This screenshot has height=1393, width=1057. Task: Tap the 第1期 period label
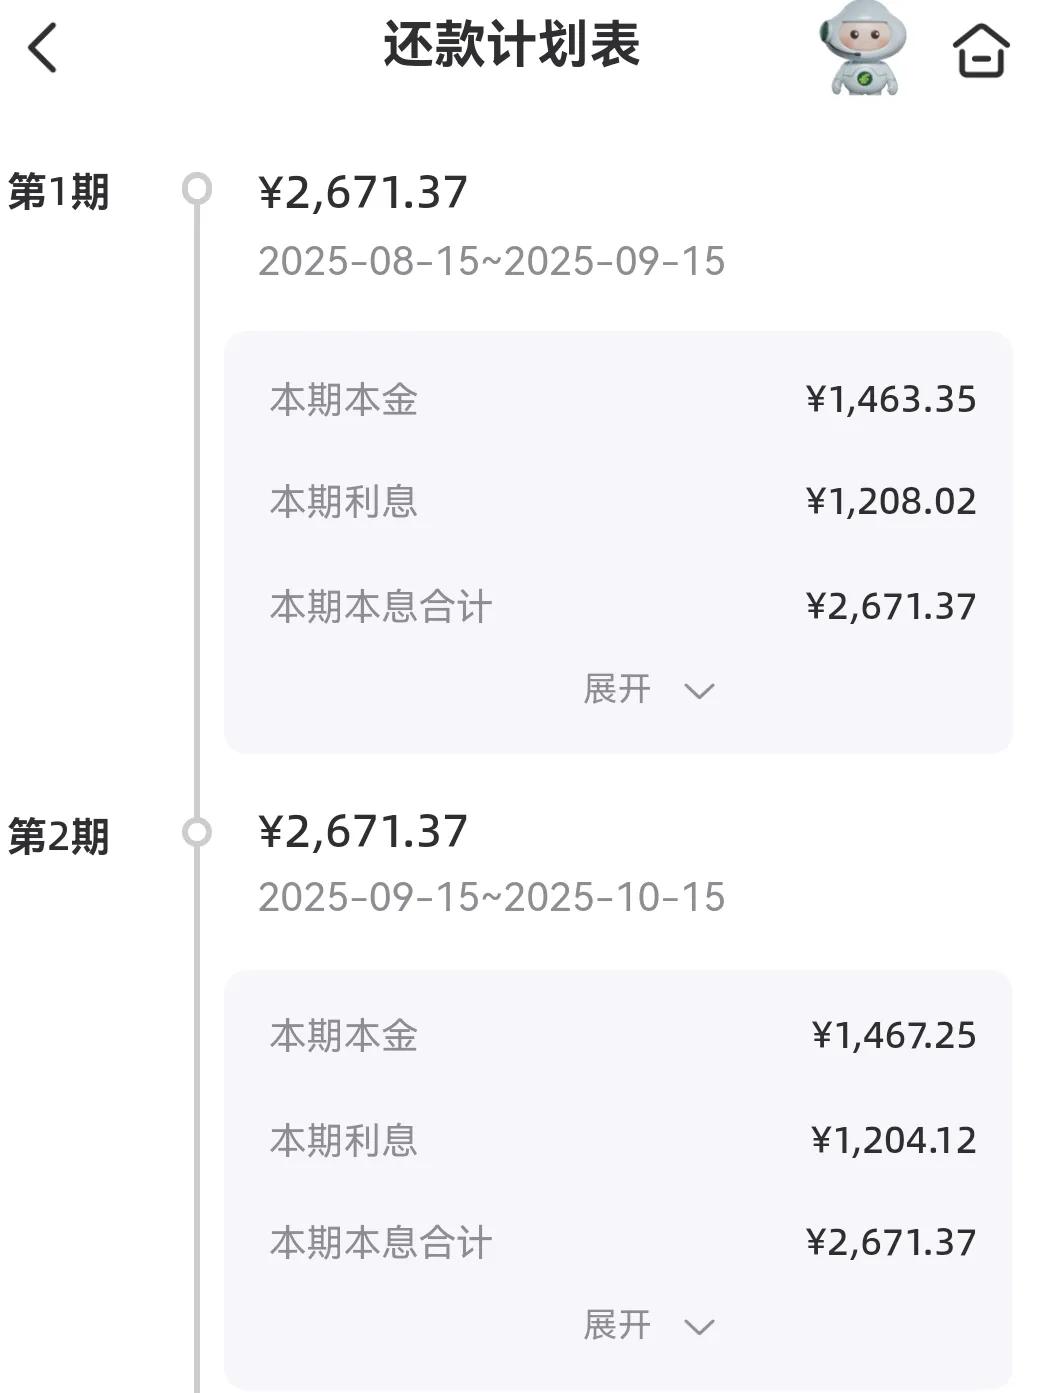point(59,191)
